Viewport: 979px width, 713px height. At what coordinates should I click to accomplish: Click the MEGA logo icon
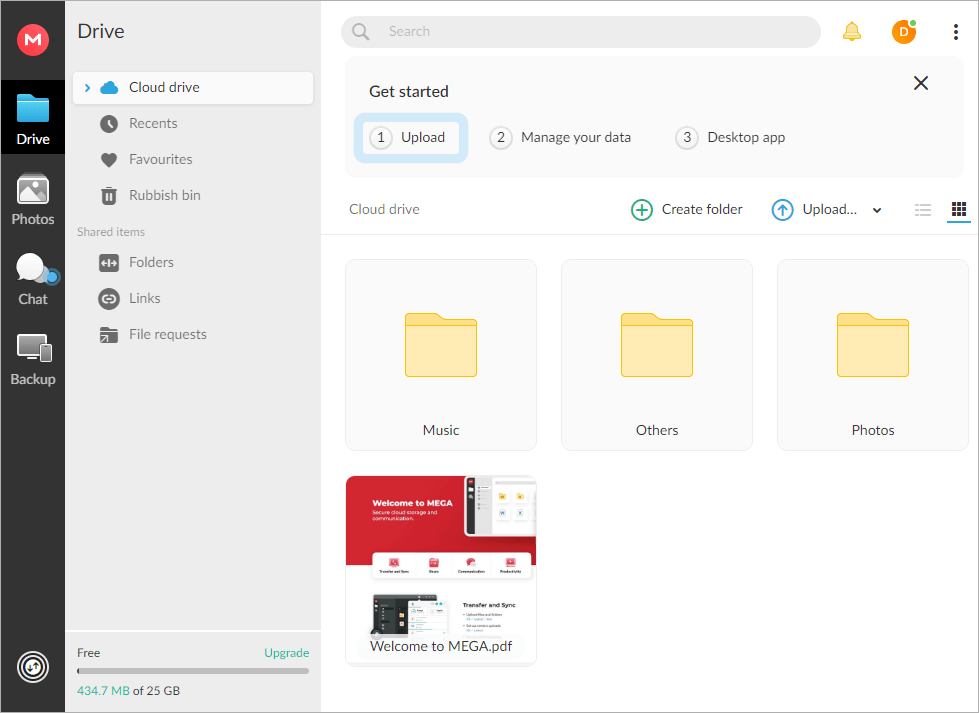click(33, 40)
